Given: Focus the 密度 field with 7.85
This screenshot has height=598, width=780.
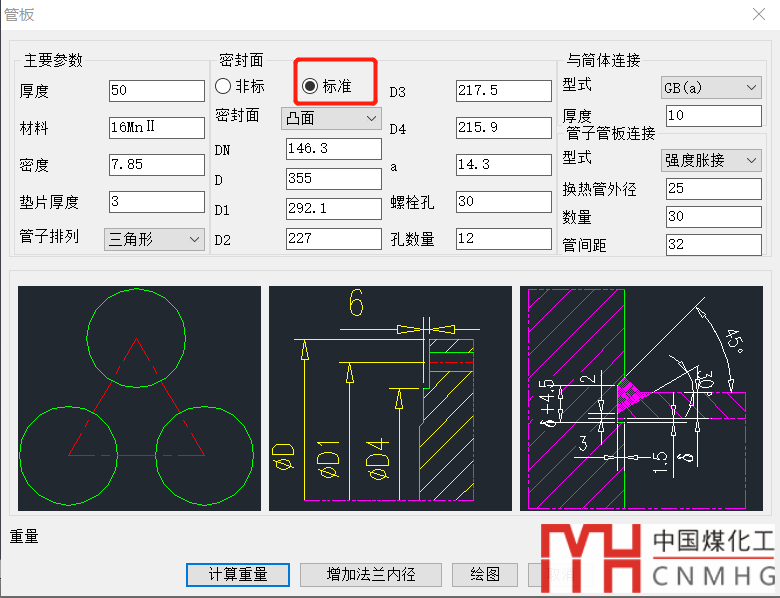Looking at the screenshot, I should pyautogui.click(x=156, y=165).
